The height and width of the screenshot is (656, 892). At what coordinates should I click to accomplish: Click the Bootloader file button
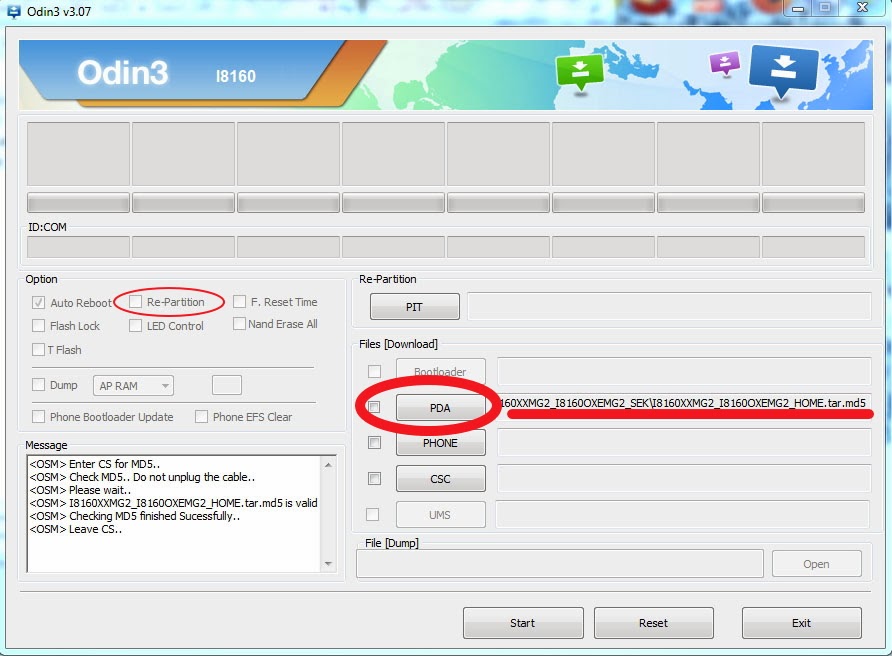coord(440,372)
